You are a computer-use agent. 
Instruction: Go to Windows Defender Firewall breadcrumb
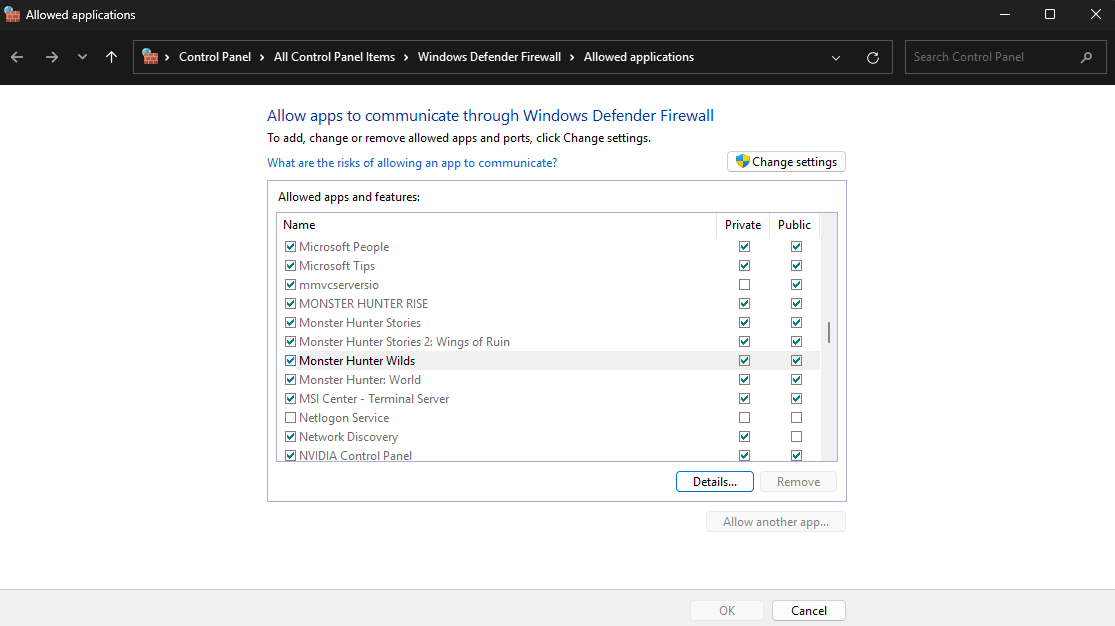pyautogui.click(x=489, y=57)
